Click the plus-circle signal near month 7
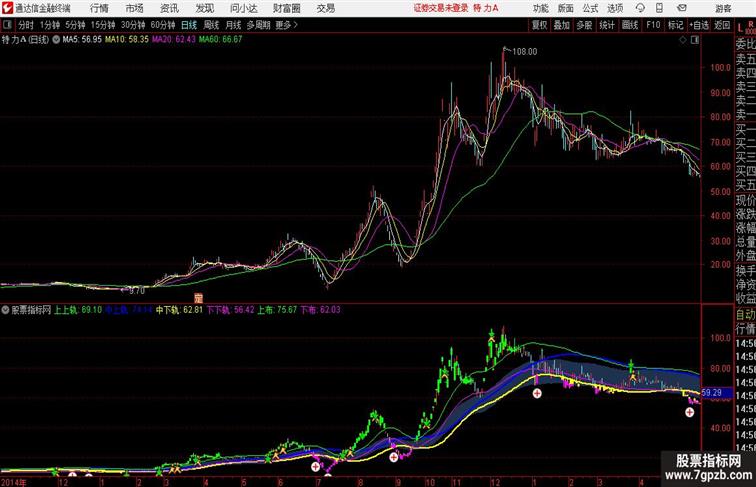The image size is (756, 487). pos(315,466)
